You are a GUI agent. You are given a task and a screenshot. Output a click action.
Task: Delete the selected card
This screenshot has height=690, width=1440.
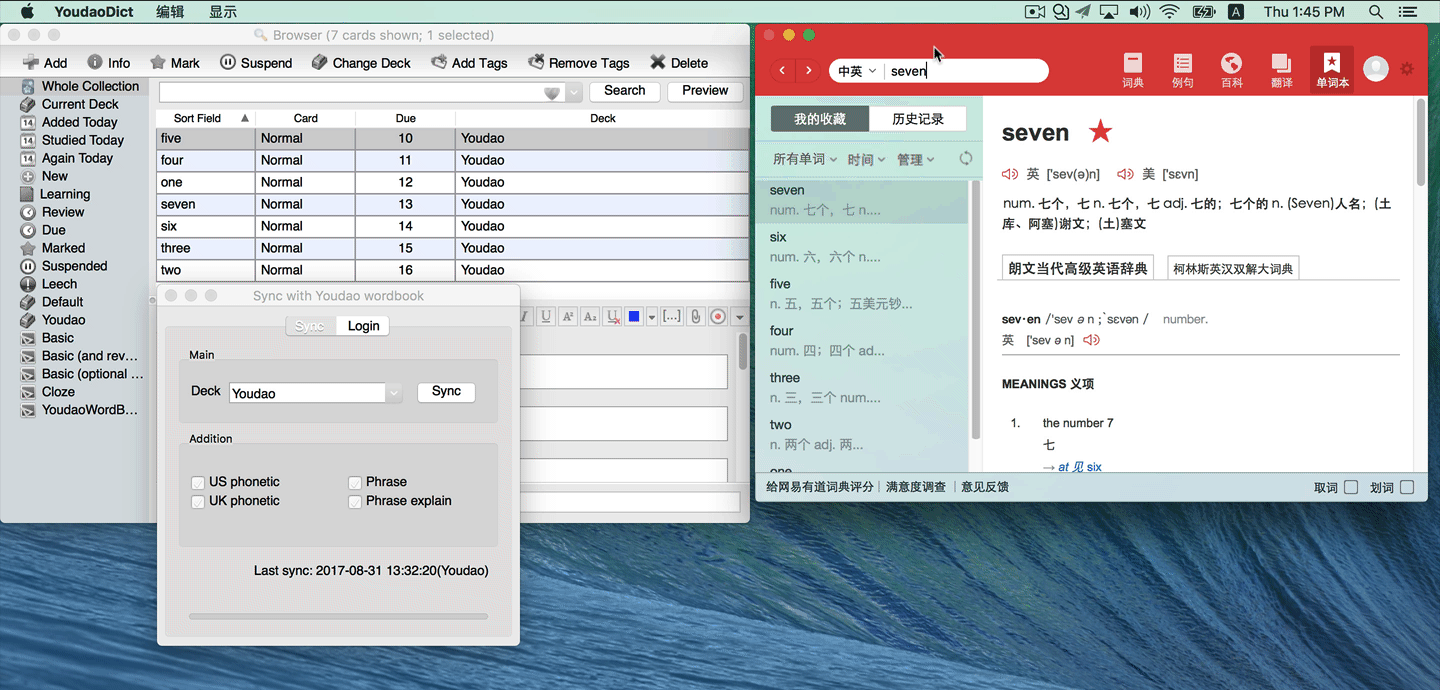point(679,62)
